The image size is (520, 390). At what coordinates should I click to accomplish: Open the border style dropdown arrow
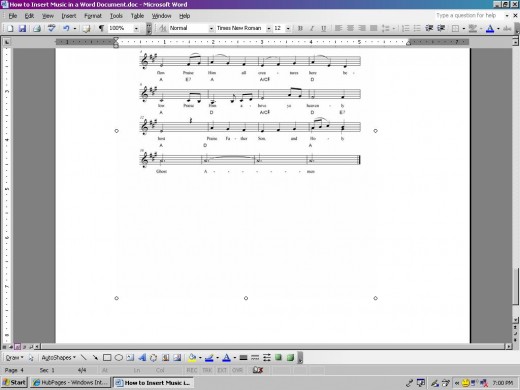pos(464,29)
